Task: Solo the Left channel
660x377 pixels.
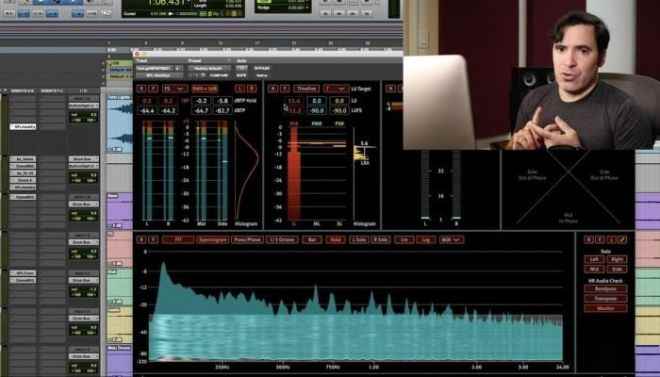Action: (594, 260)
